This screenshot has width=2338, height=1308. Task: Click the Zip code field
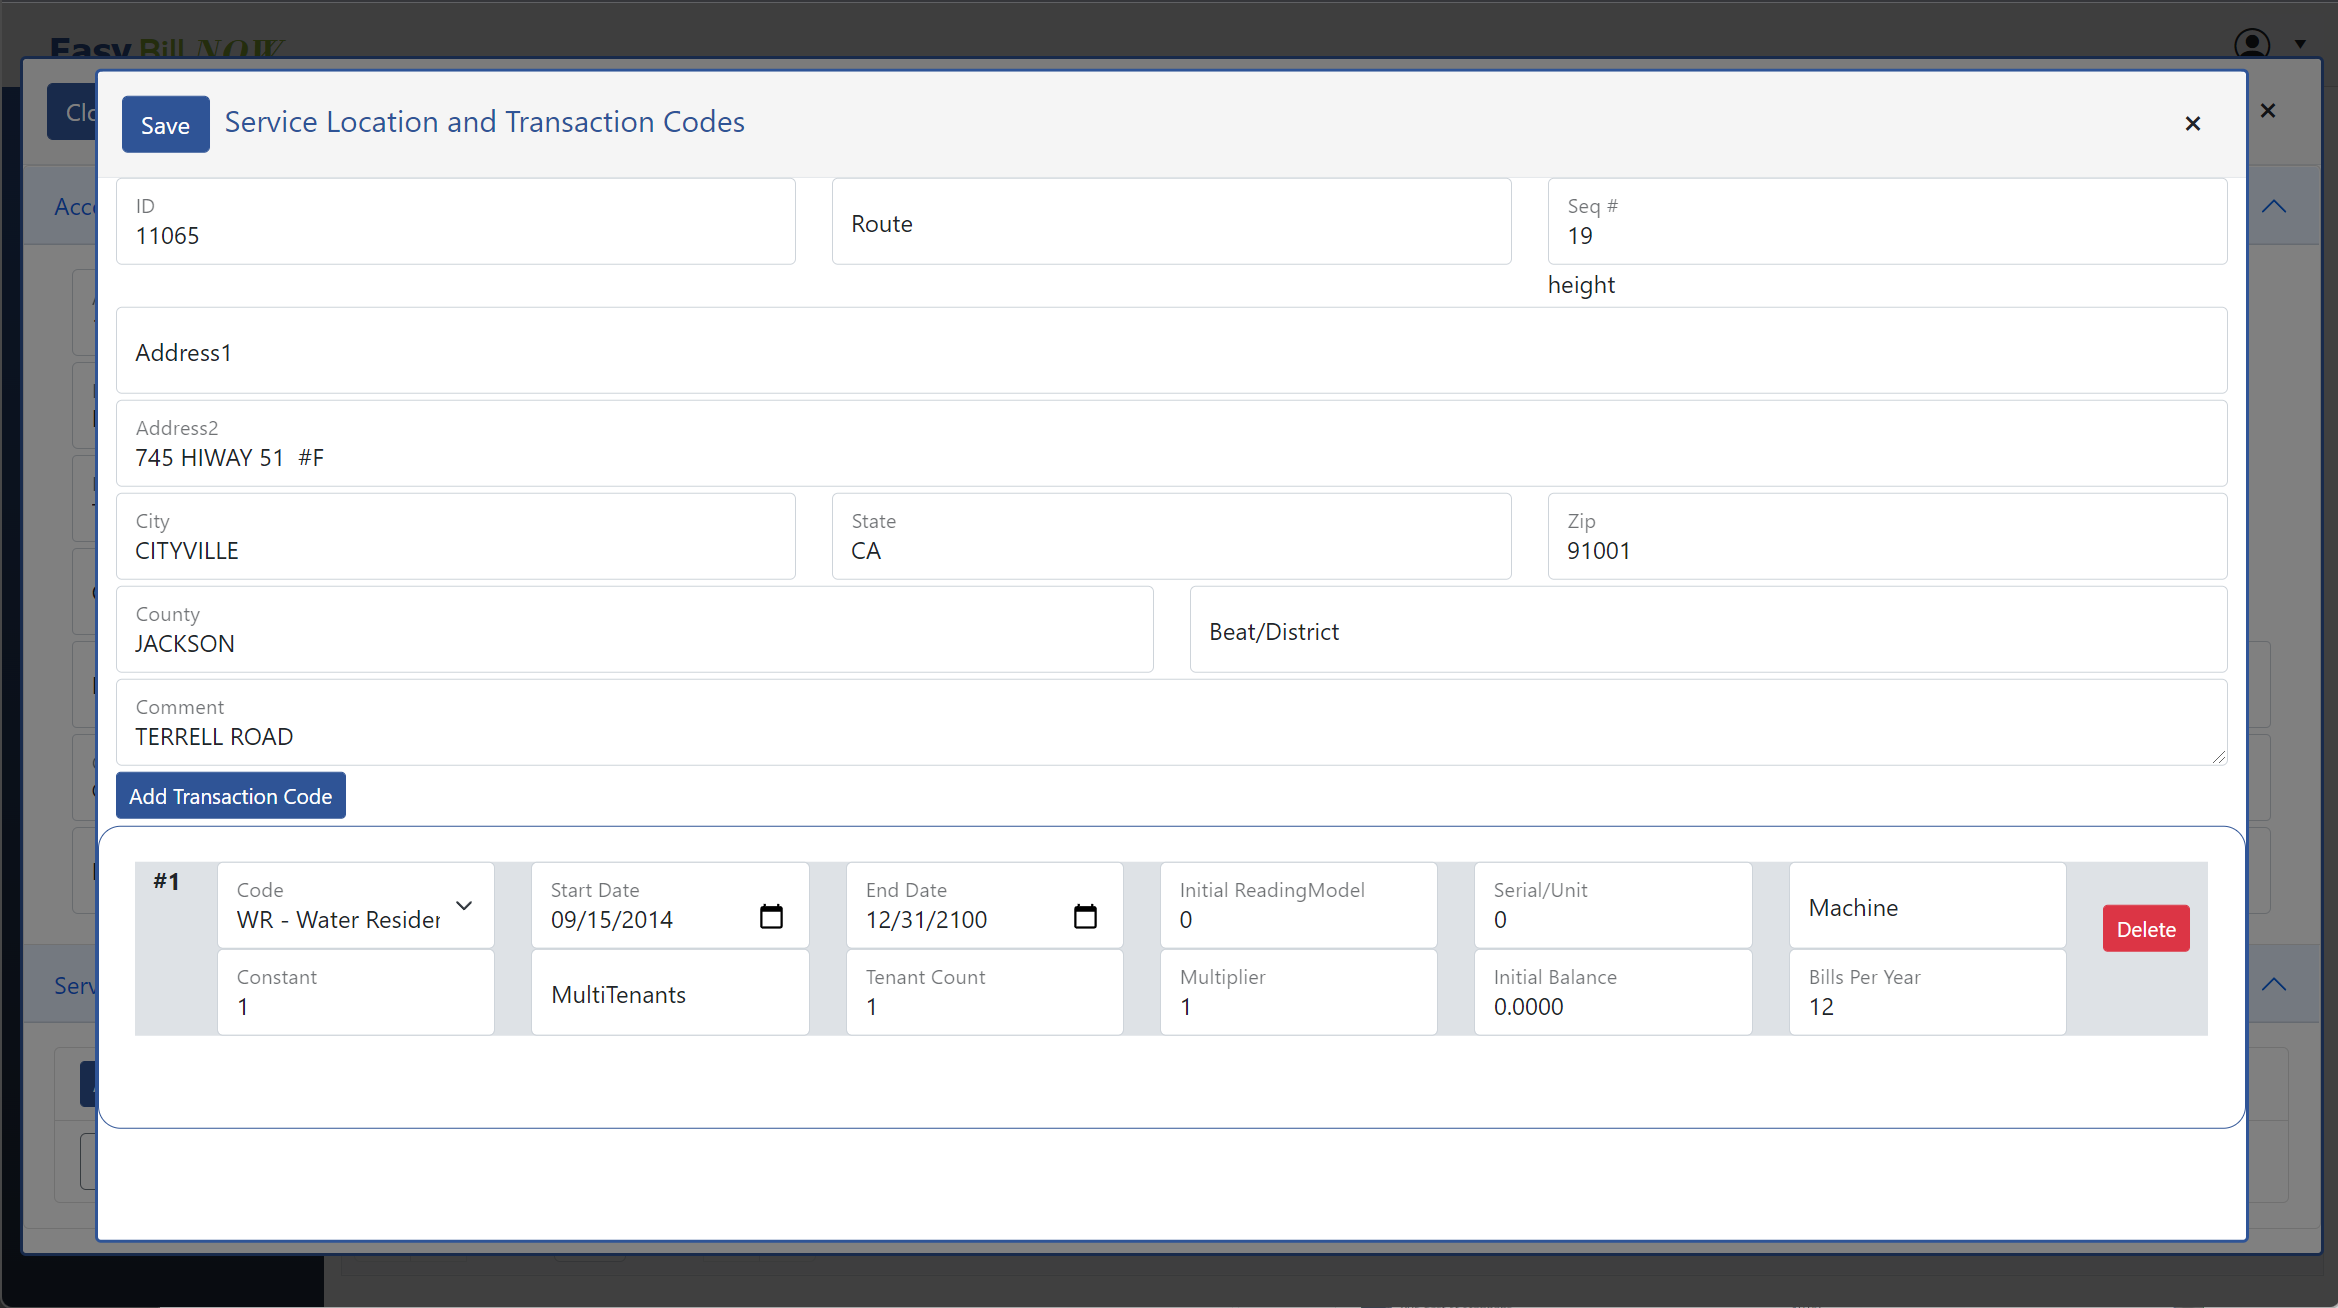point(1886,538)
